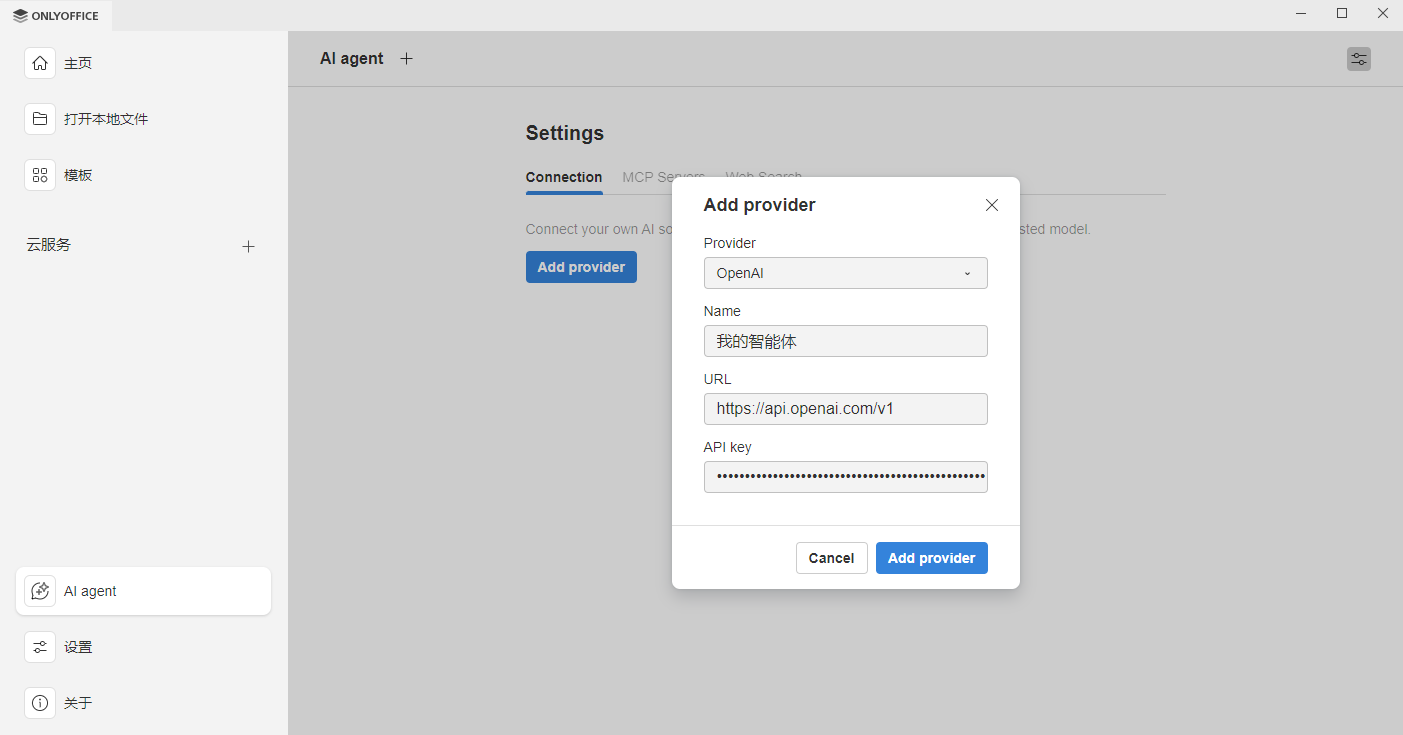The width and height of the screenshot is (1403, 735).
Task: Confirm with Add provider button in dialog
Action: [931, 558]
